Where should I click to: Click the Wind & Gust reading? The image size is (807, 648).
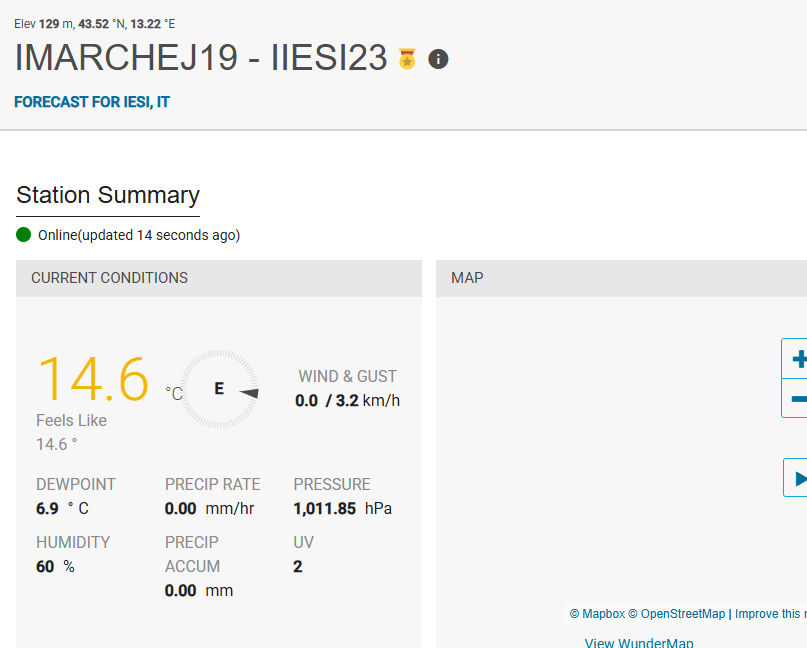click(347, 400)
